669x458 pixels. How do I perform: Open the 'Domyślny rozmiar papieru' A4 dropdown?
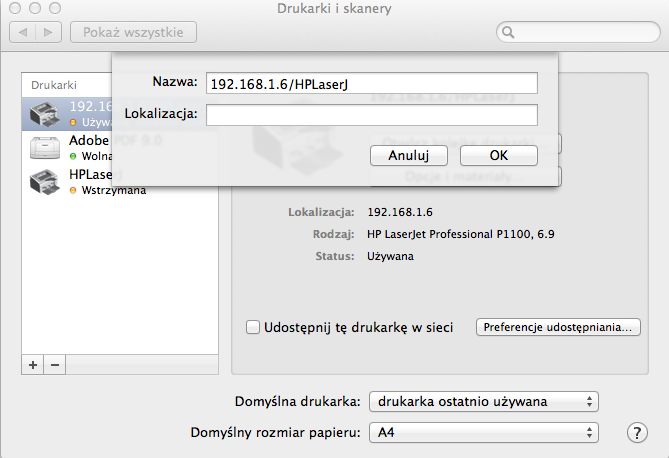[484, 433]
